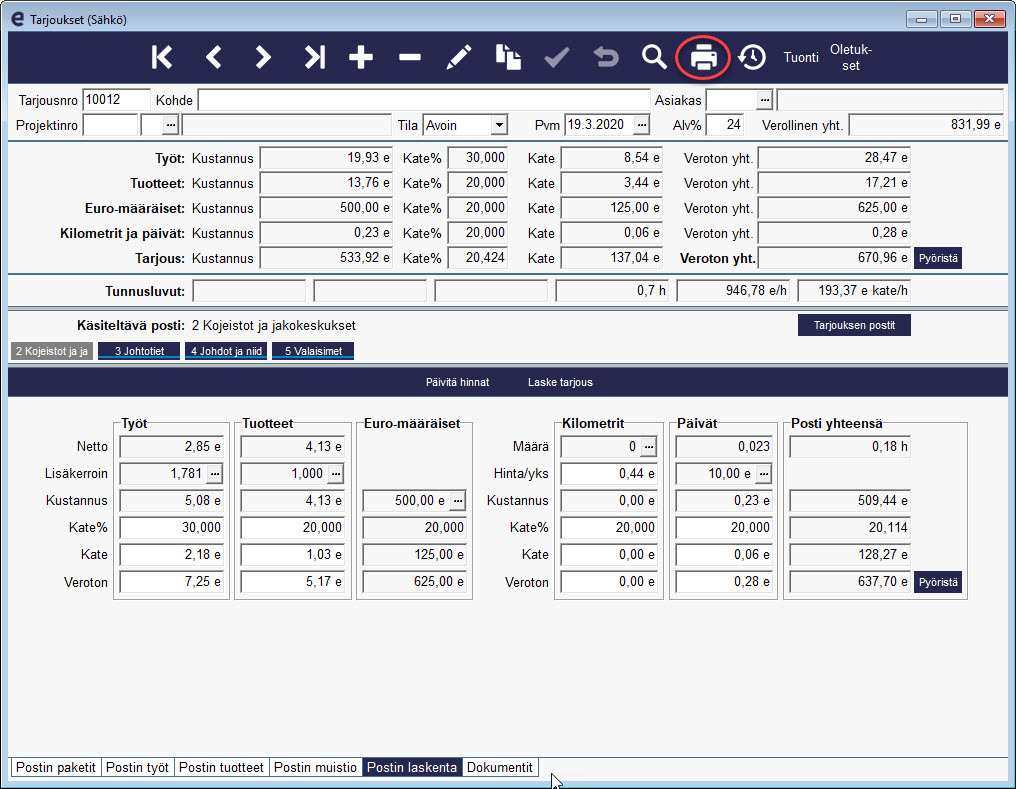Click the Pvm date field
Screen dimensions: 1016x789
[599, 125]
